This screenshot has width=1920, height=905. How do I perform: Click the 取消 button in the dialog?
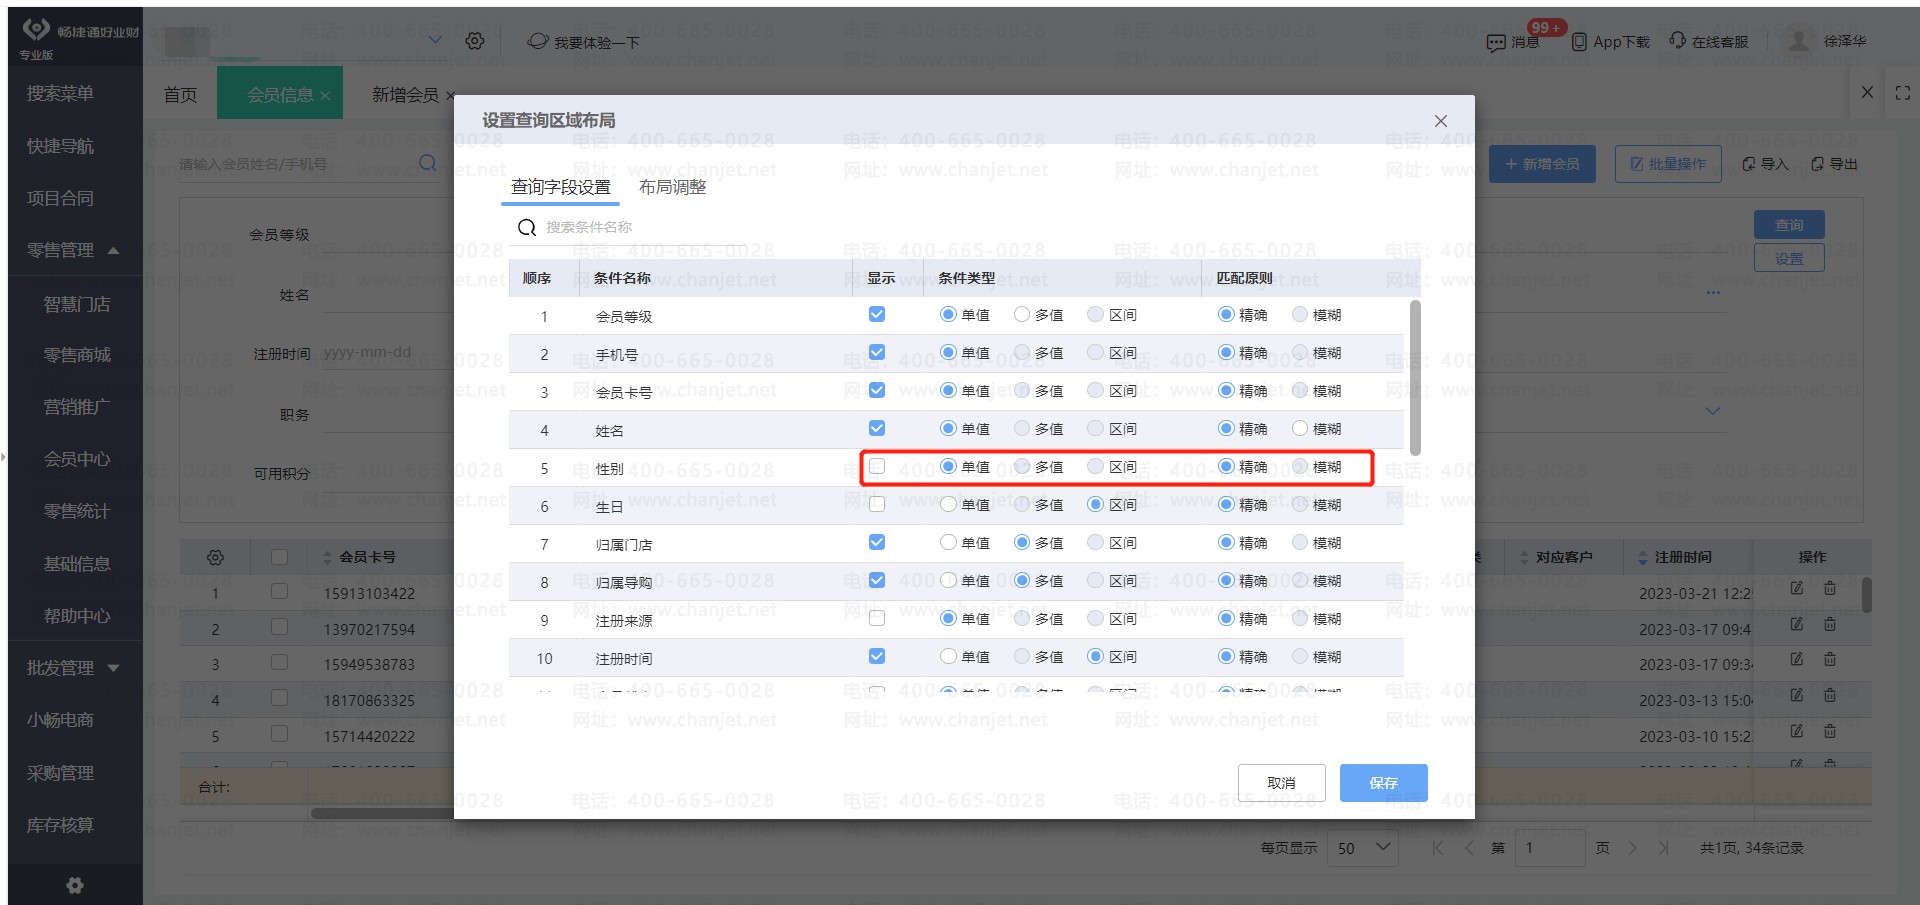[x=1281, y=783]
